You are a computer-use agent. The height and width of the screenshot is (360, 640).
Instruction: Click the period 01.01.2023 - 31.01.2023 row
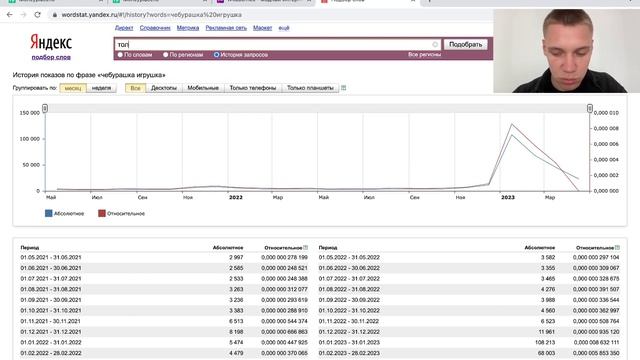point(469,342)
